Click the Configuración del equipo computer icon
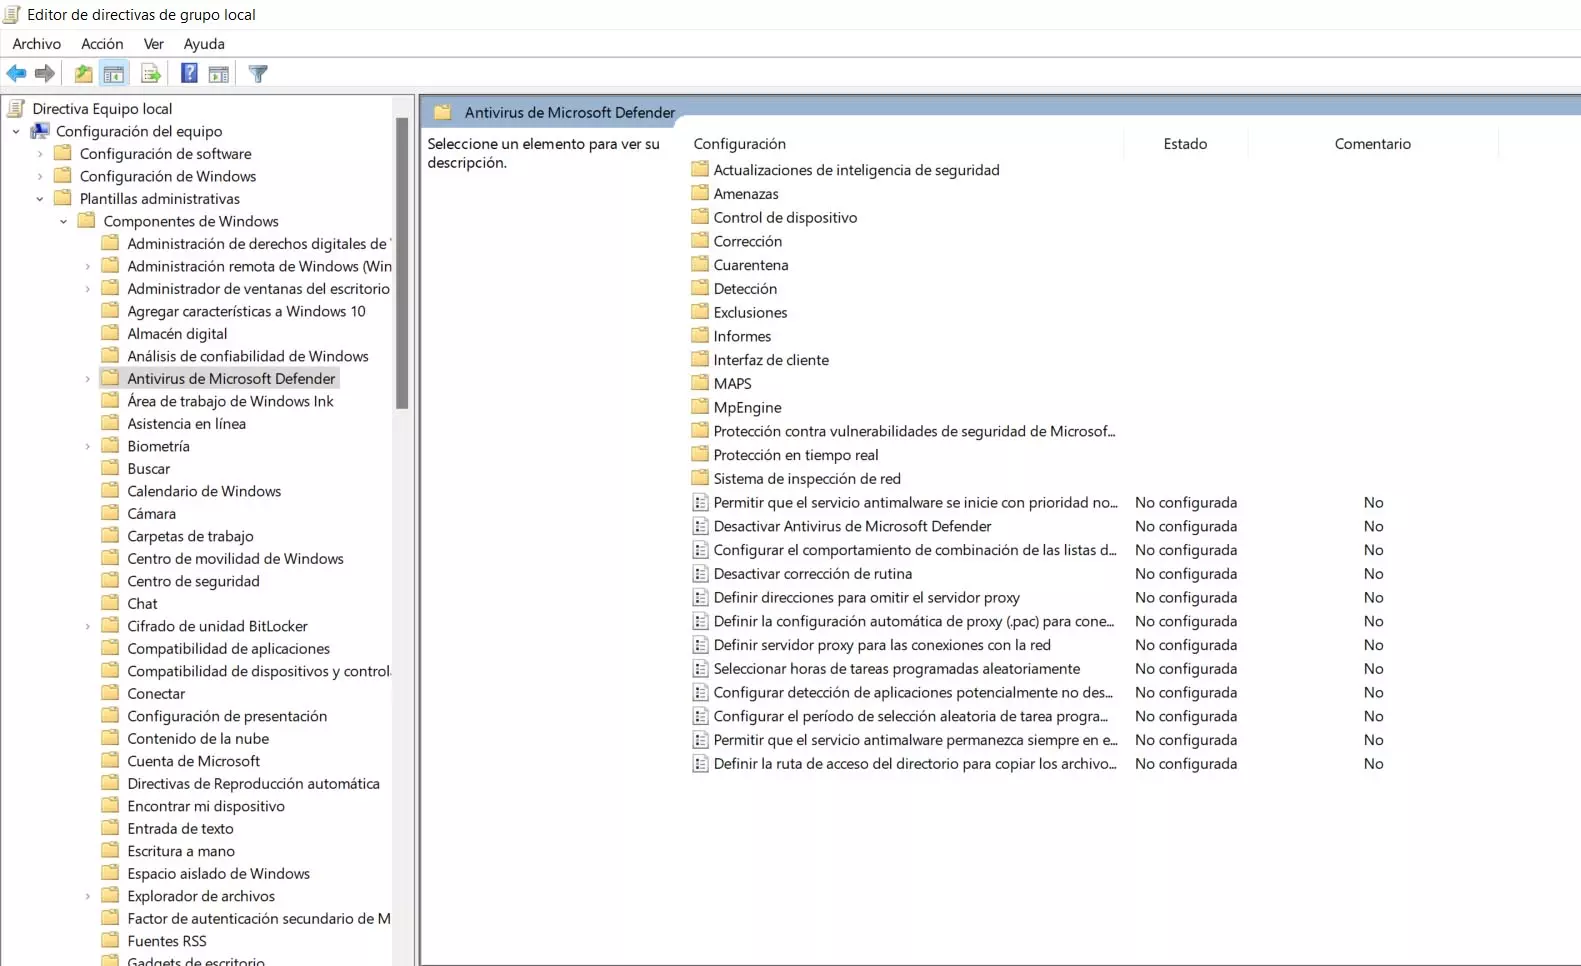Image resolution: width=1581 pixels, height=966 pixels. click(40, 131)
